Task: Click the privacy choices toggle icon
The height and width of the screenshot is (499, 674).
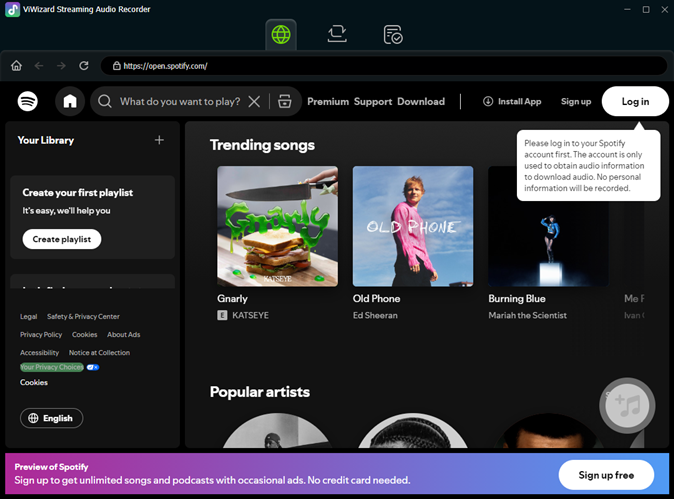Action: click(93, 367)
